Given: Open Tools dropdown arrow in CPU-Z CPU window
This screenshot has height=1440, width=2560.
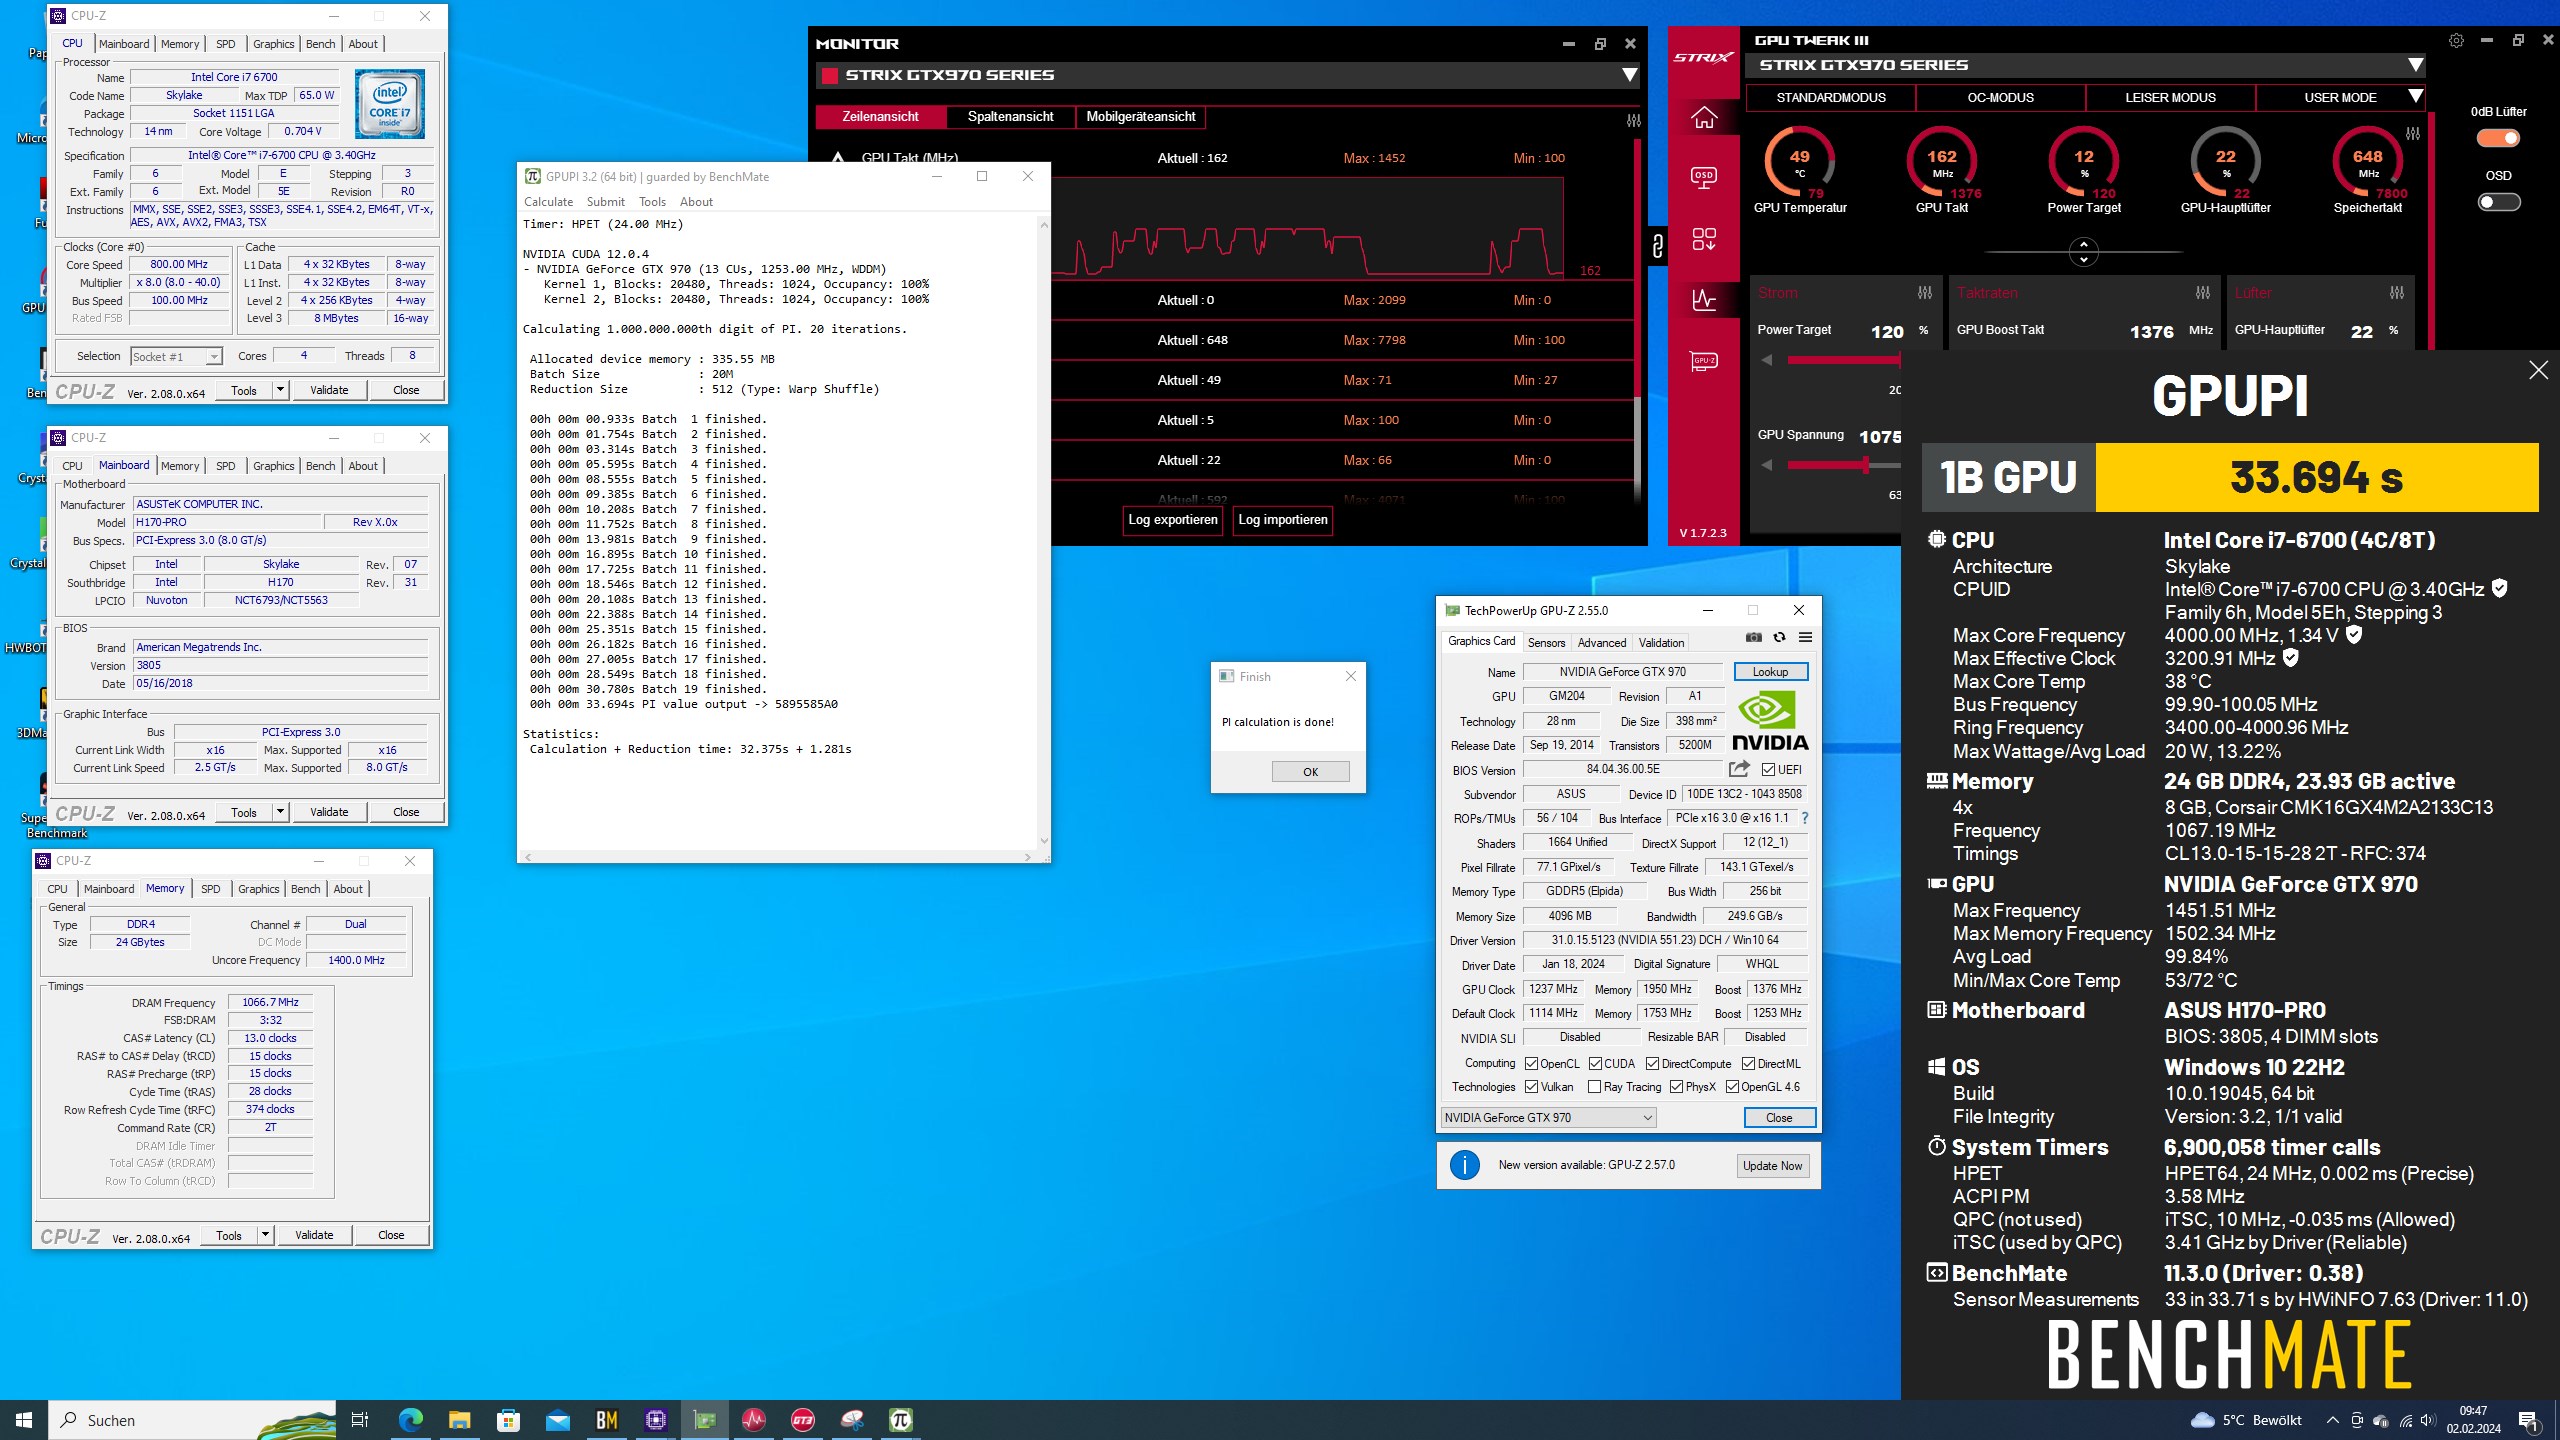Looking at the screenshot, I should pyautogui.click(x=280, y=390).
